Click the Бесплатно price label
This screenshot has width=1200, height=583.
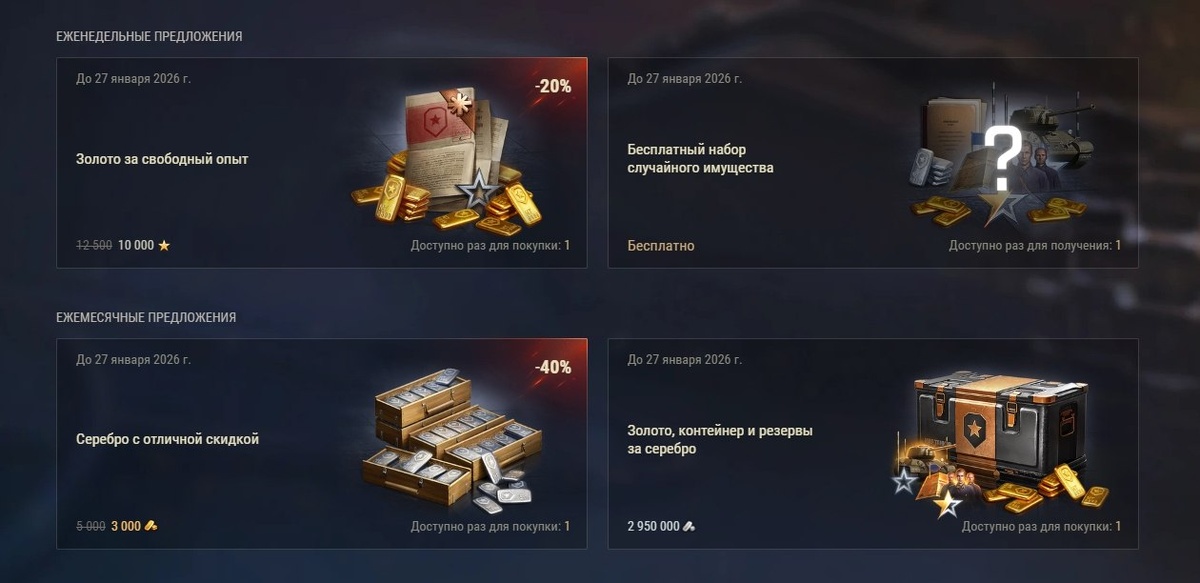coord(661,245)
